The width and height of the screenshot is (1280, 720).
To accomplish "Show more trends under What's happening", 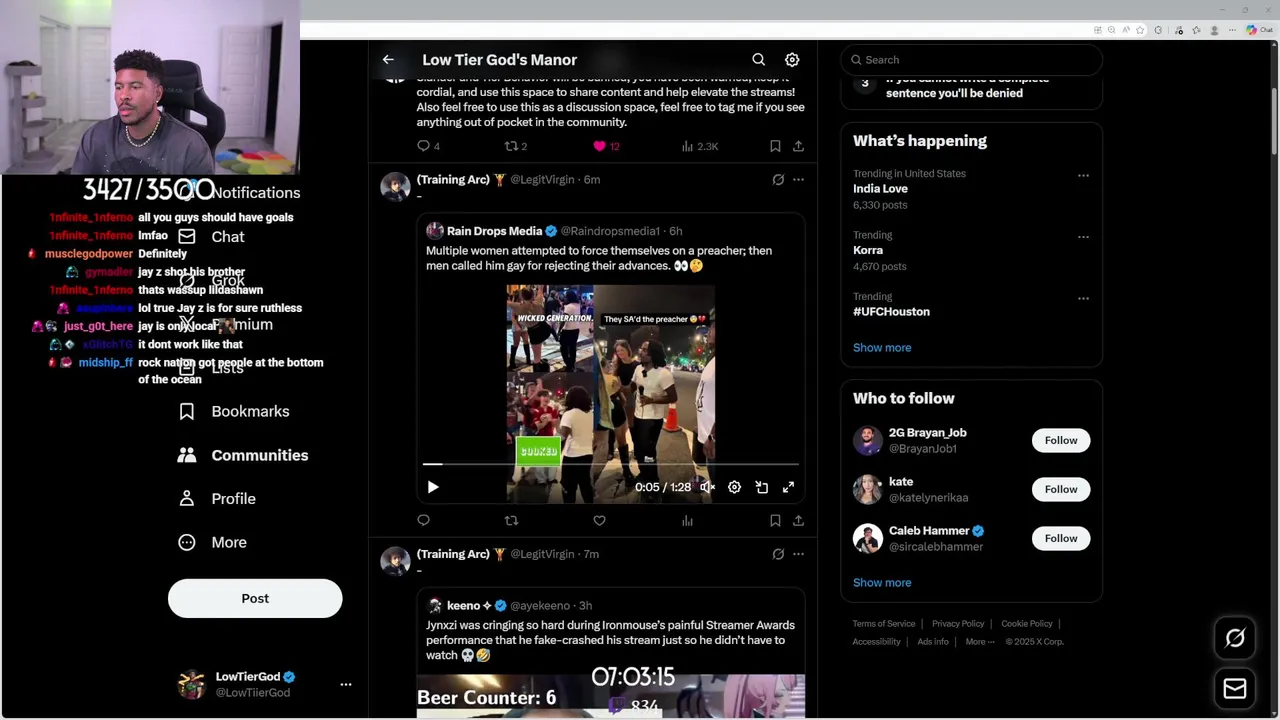I will 882,348.
